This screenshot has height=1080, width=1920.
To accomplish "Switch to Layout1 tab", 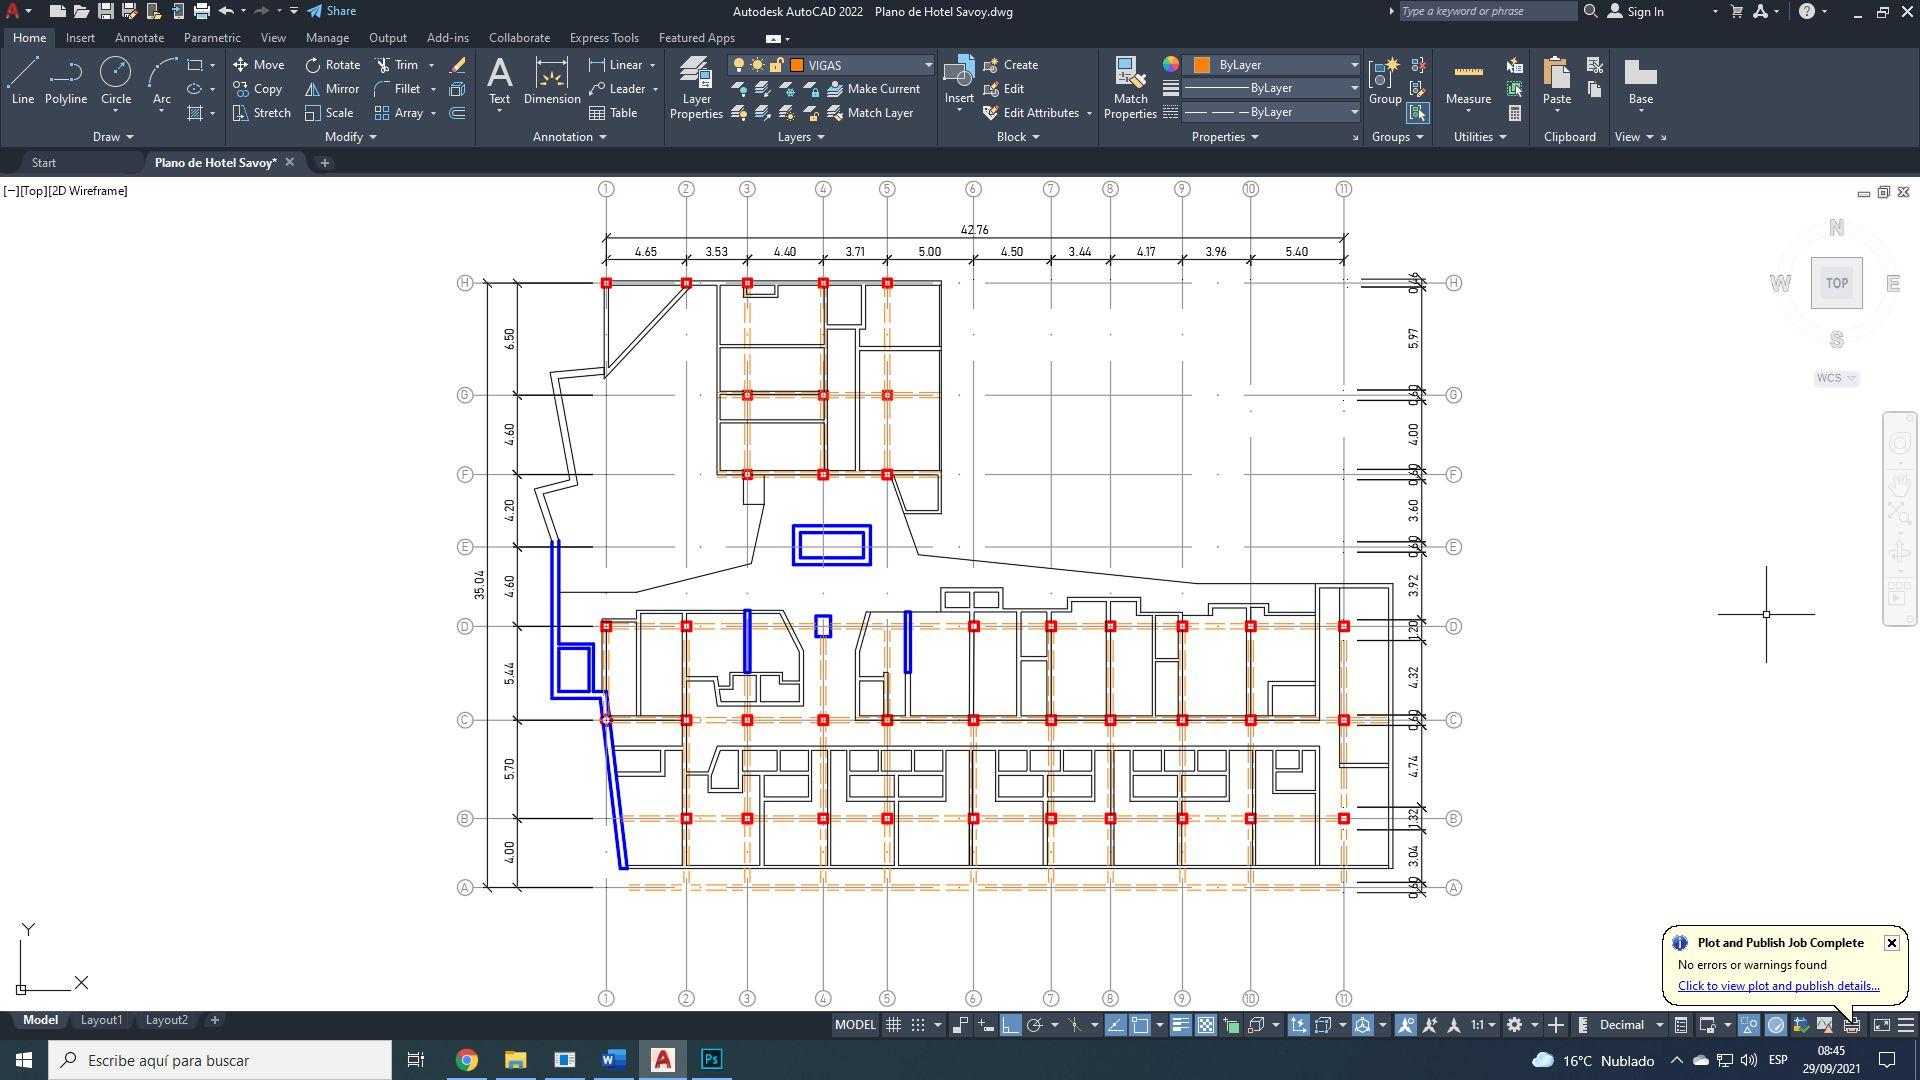I will tap(101, 1020).
